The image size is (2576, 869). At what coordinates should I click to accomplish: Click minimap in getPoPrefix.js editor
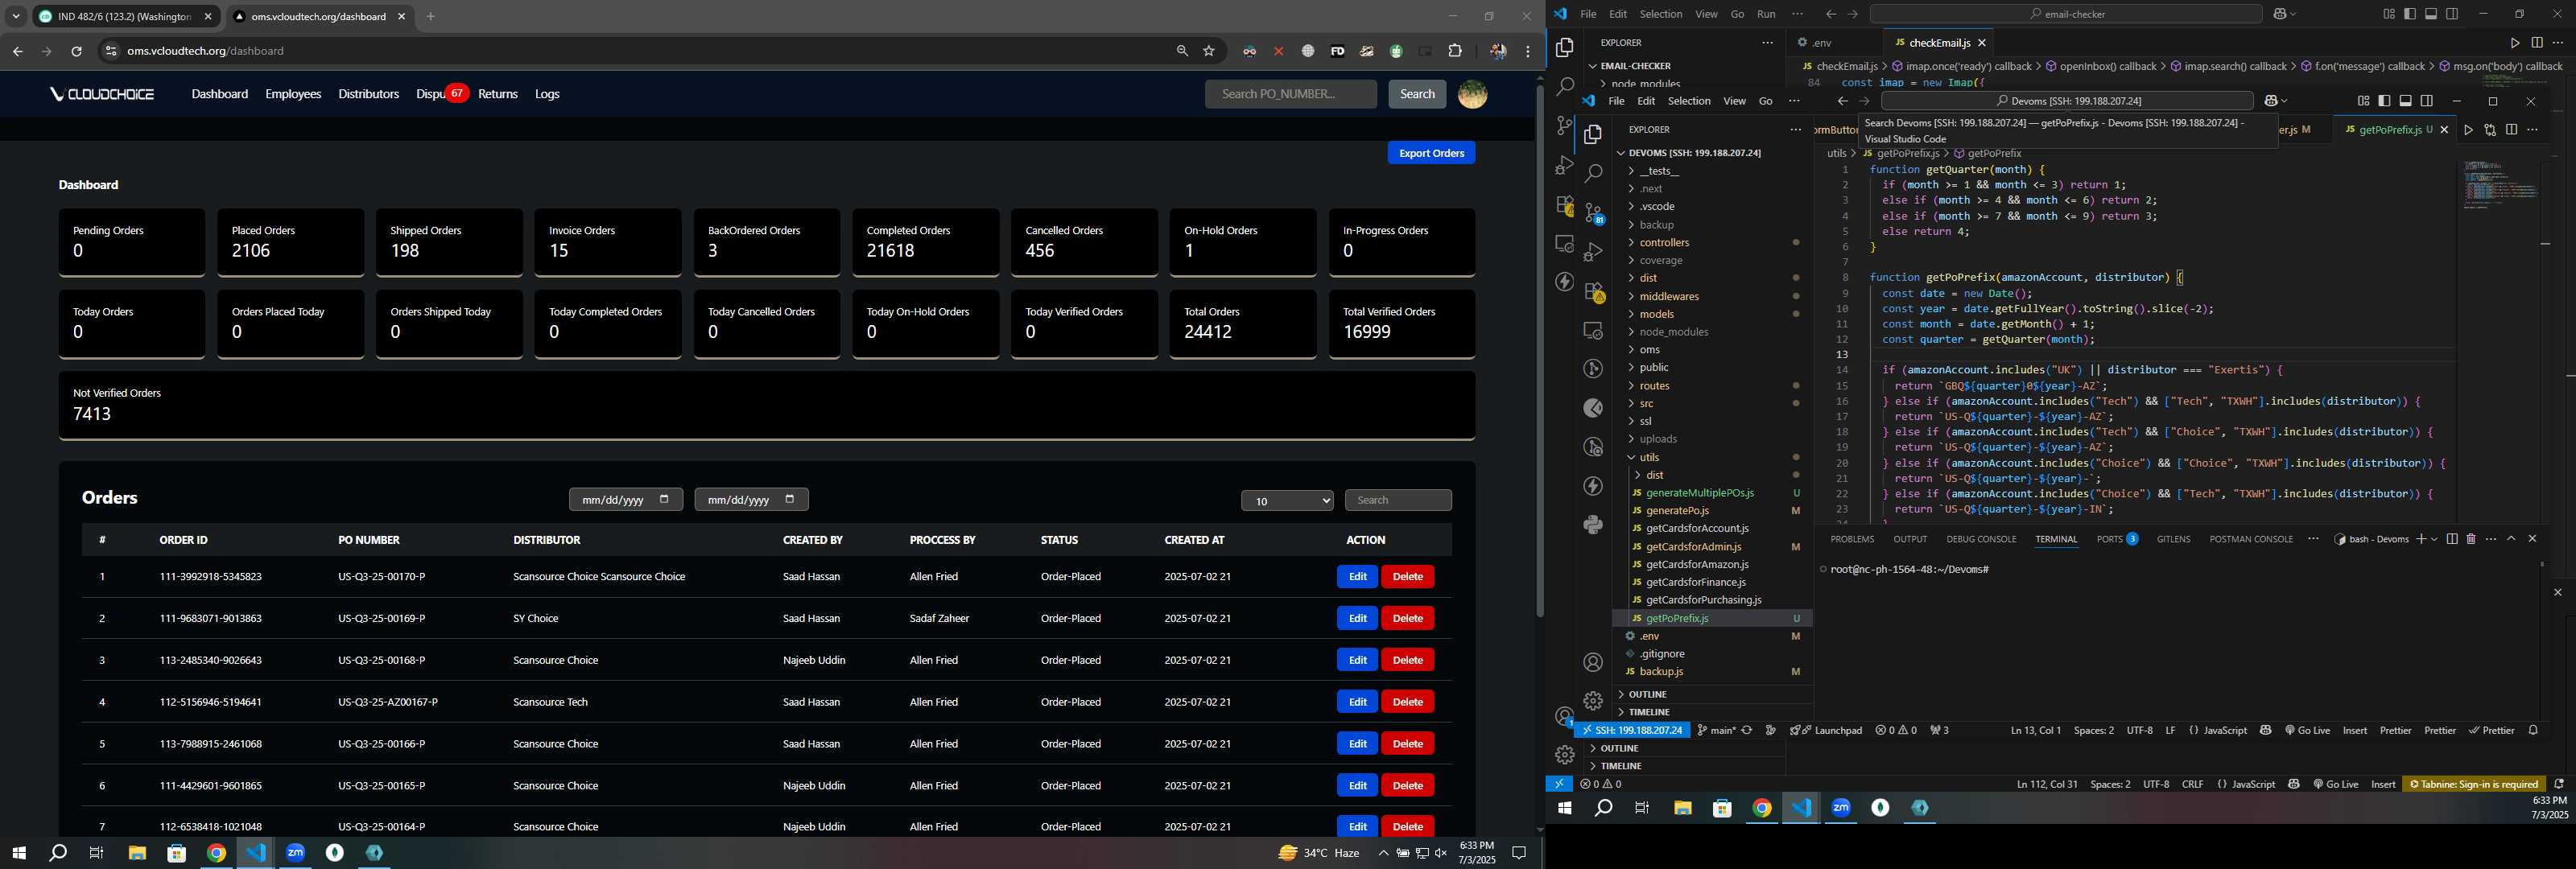point(2500,185)
